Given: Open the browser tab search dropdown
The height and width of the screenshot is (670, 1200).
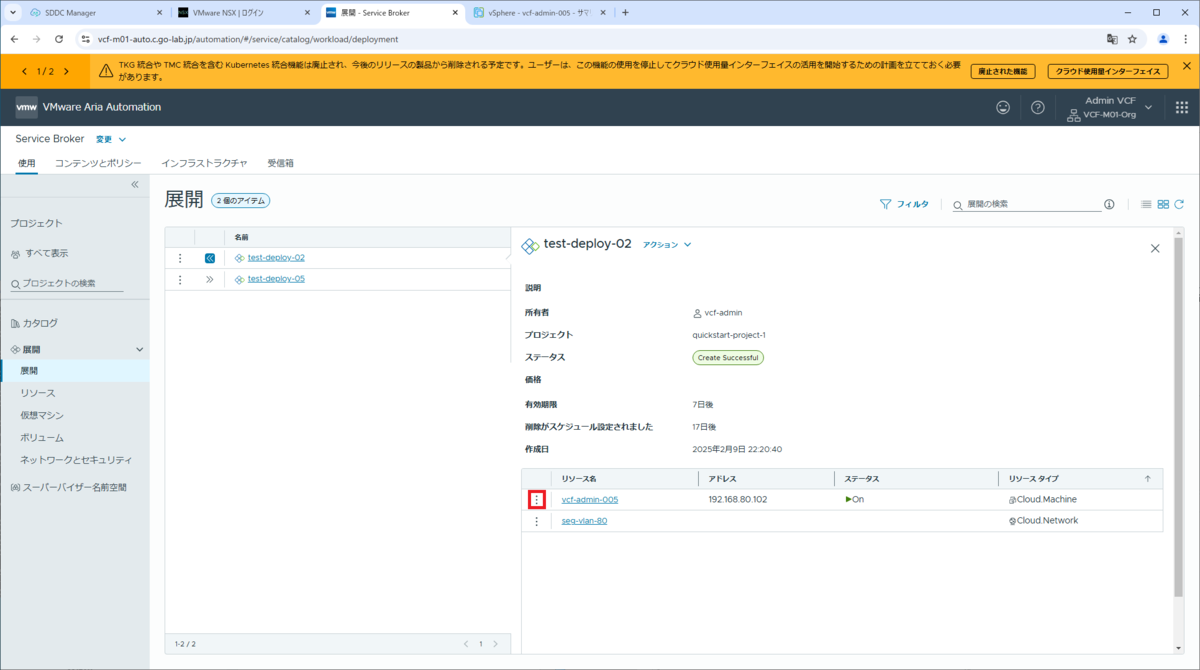Looking at the screenshot, I should (x=12, y=13).
